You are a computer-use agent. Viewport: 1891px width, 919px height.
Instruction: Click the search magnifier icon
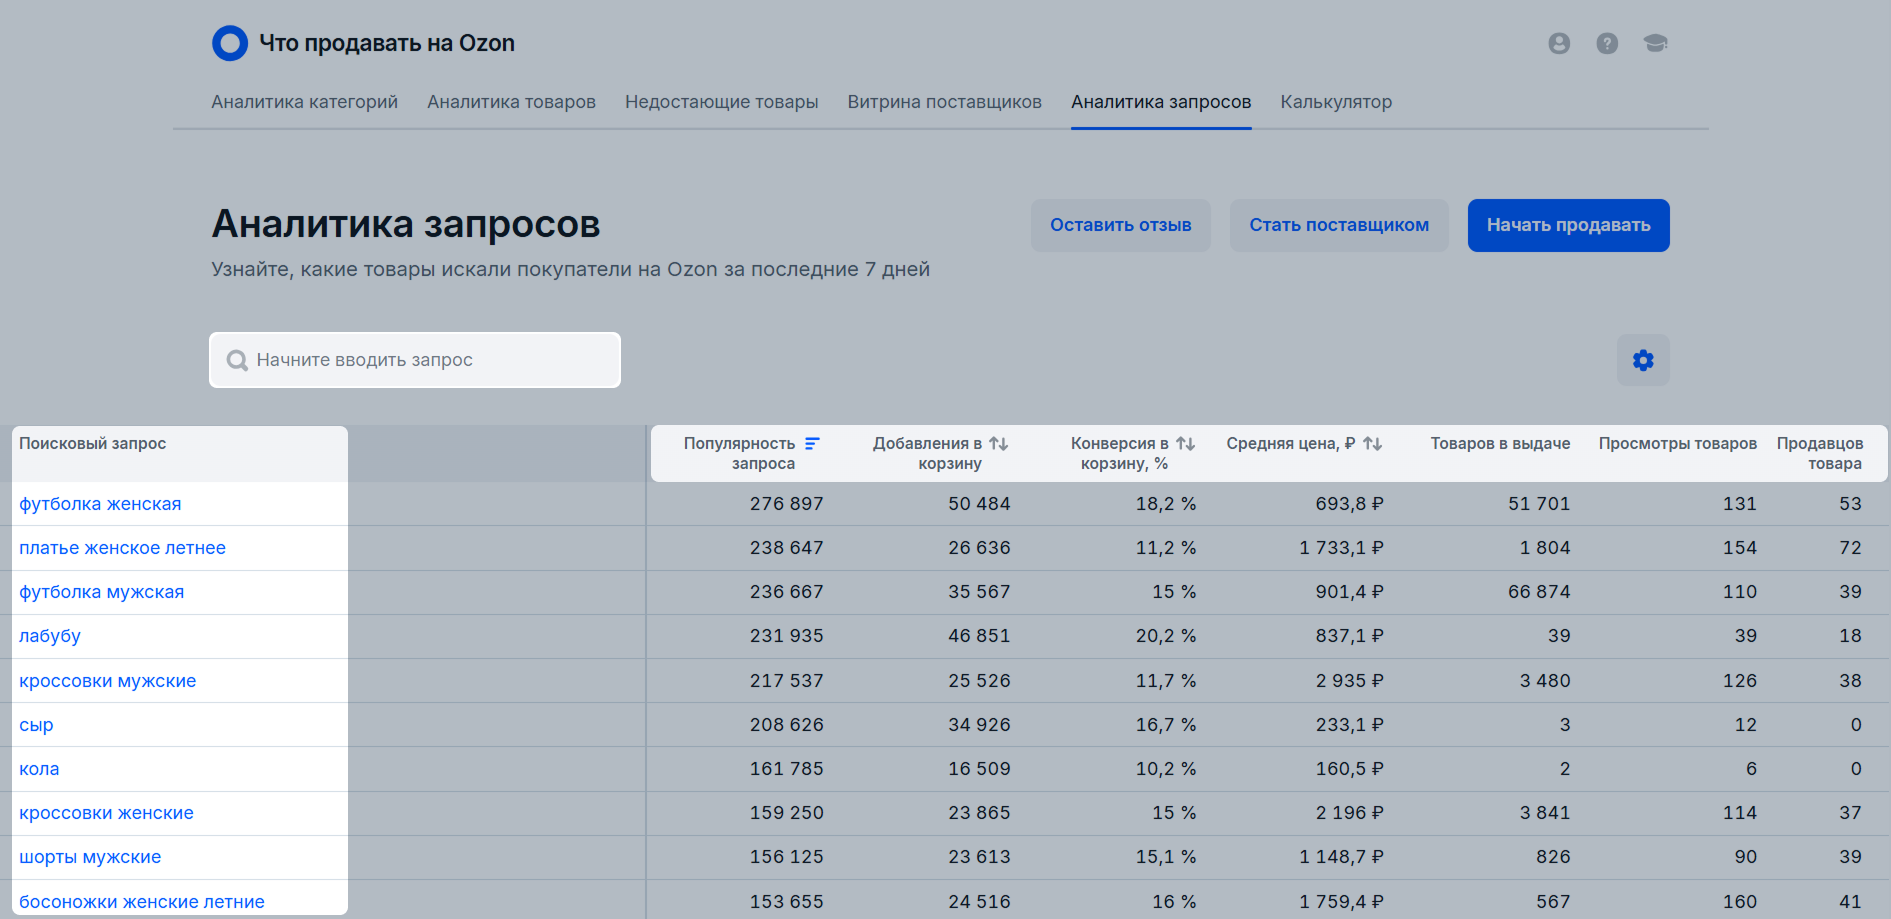(237, 360)
